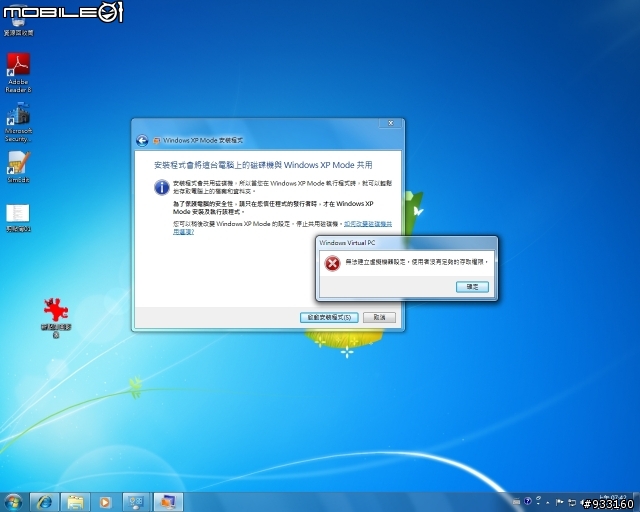
Task: Click the blue info icon in setup wizard
Action: (162, 187)
